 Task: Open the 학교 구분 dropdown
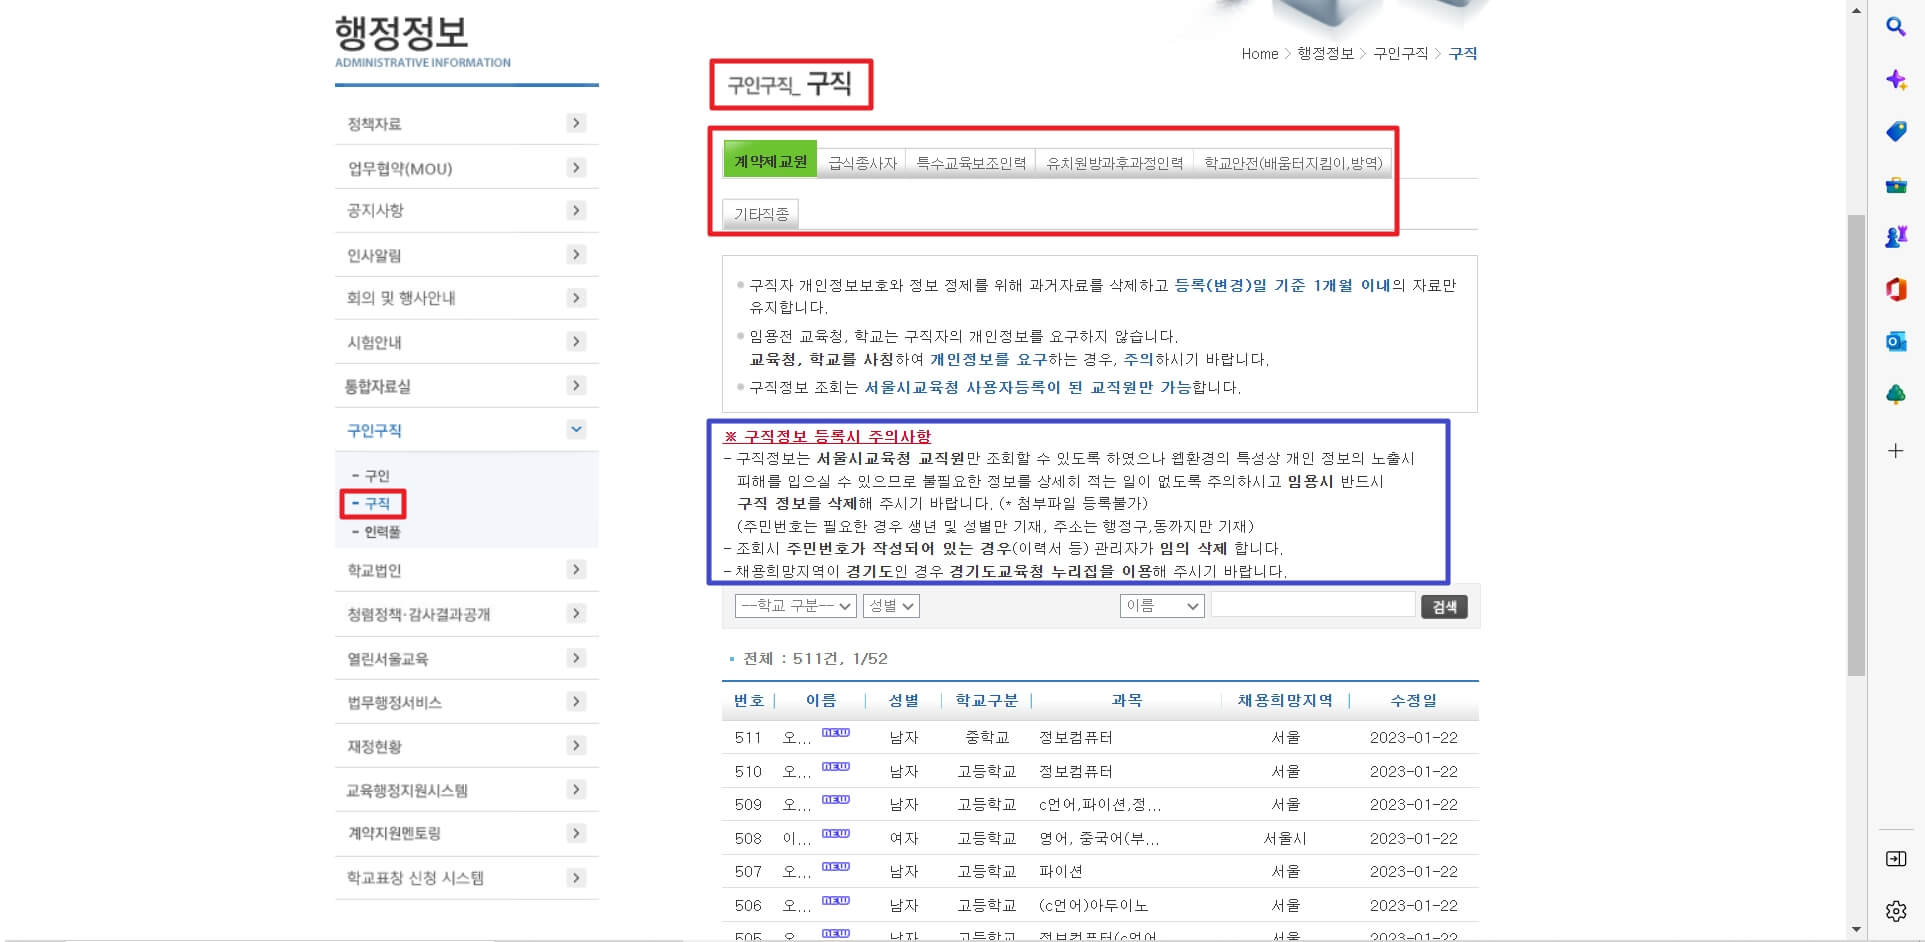796,605
